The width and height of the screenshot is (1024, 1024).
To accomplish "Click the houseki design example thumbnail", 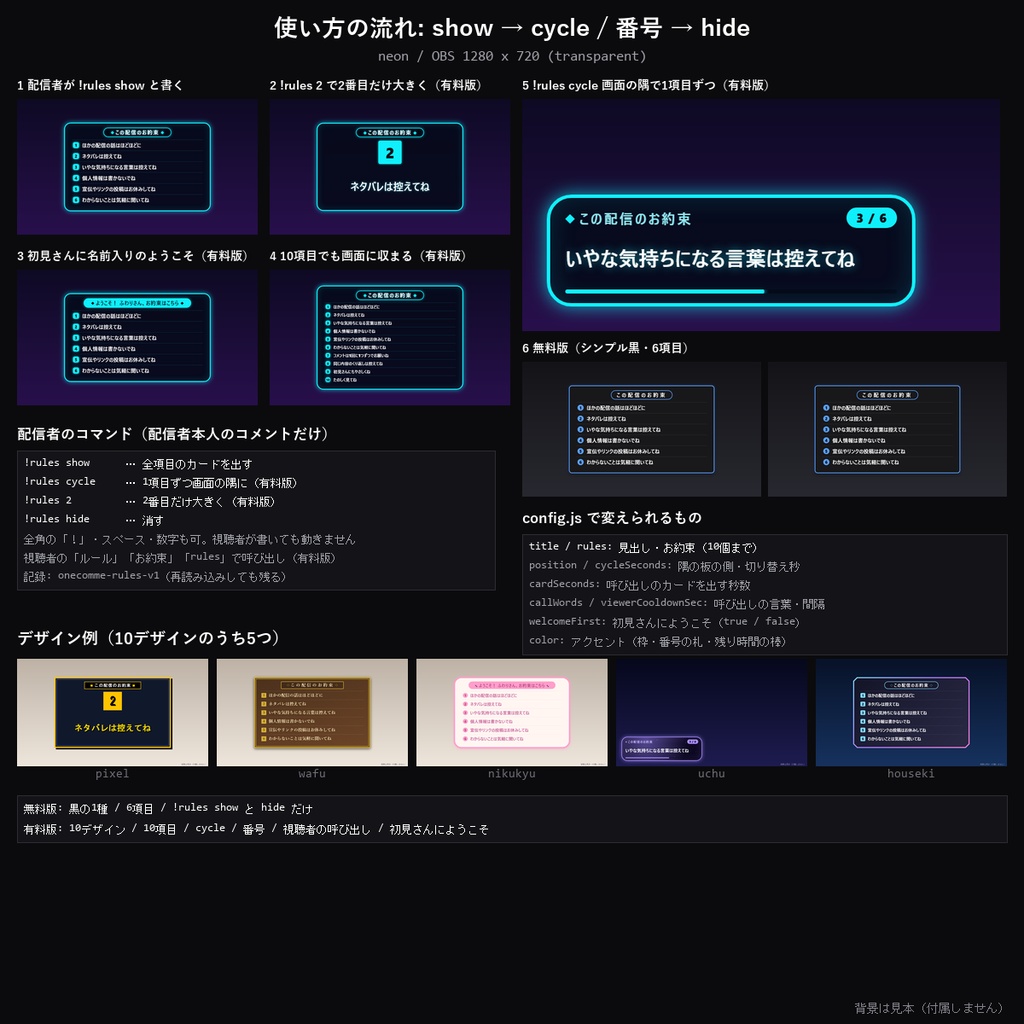I will [x=911, y=712].
